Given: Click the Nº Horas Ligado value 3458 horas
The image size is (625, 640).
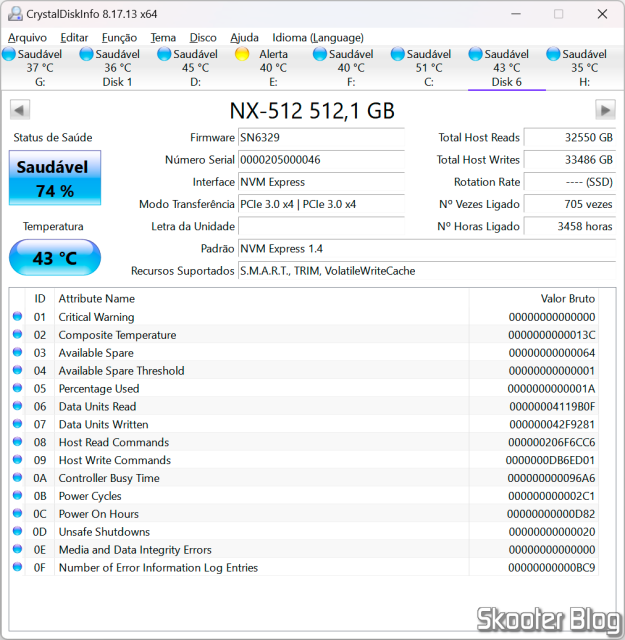Looking at the screenshot, I should pos(570,226).
